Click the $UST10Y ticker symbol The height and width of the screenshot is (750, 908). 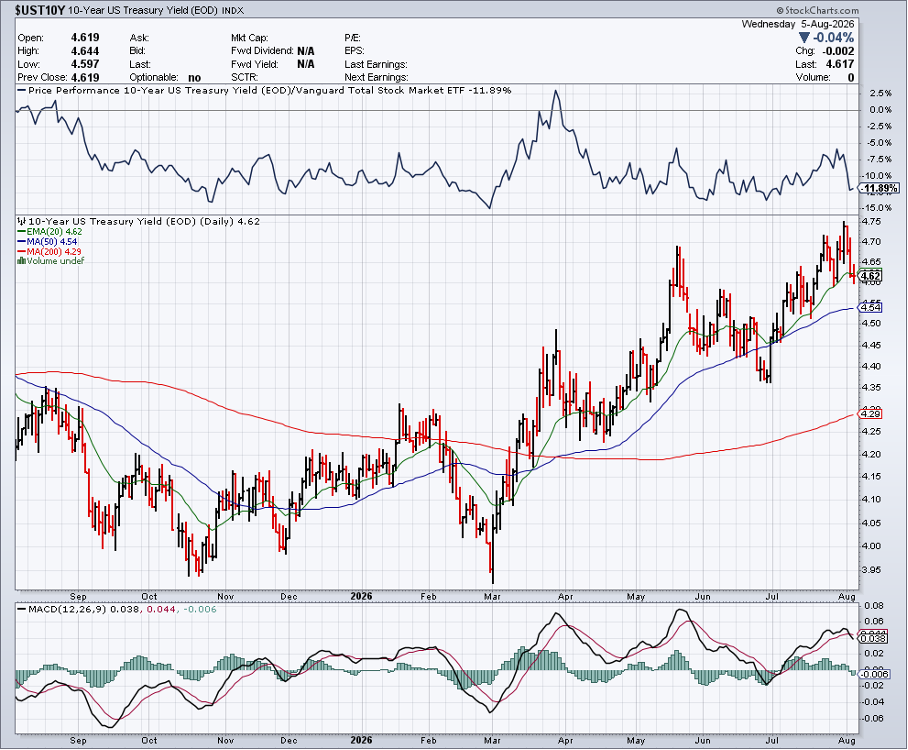coord(39,10)
